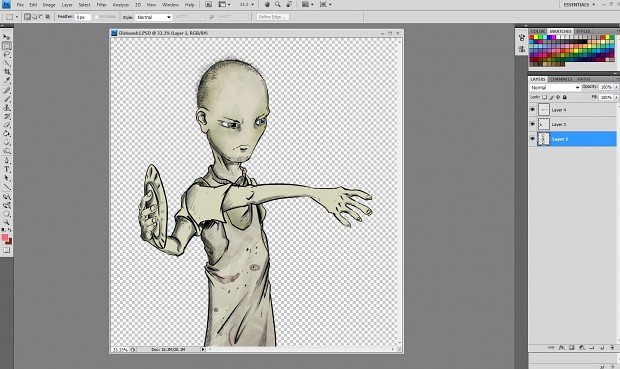Select the Layer 4 thumbnail
This screenshot has height=369, width=620.
coord(544,110)
